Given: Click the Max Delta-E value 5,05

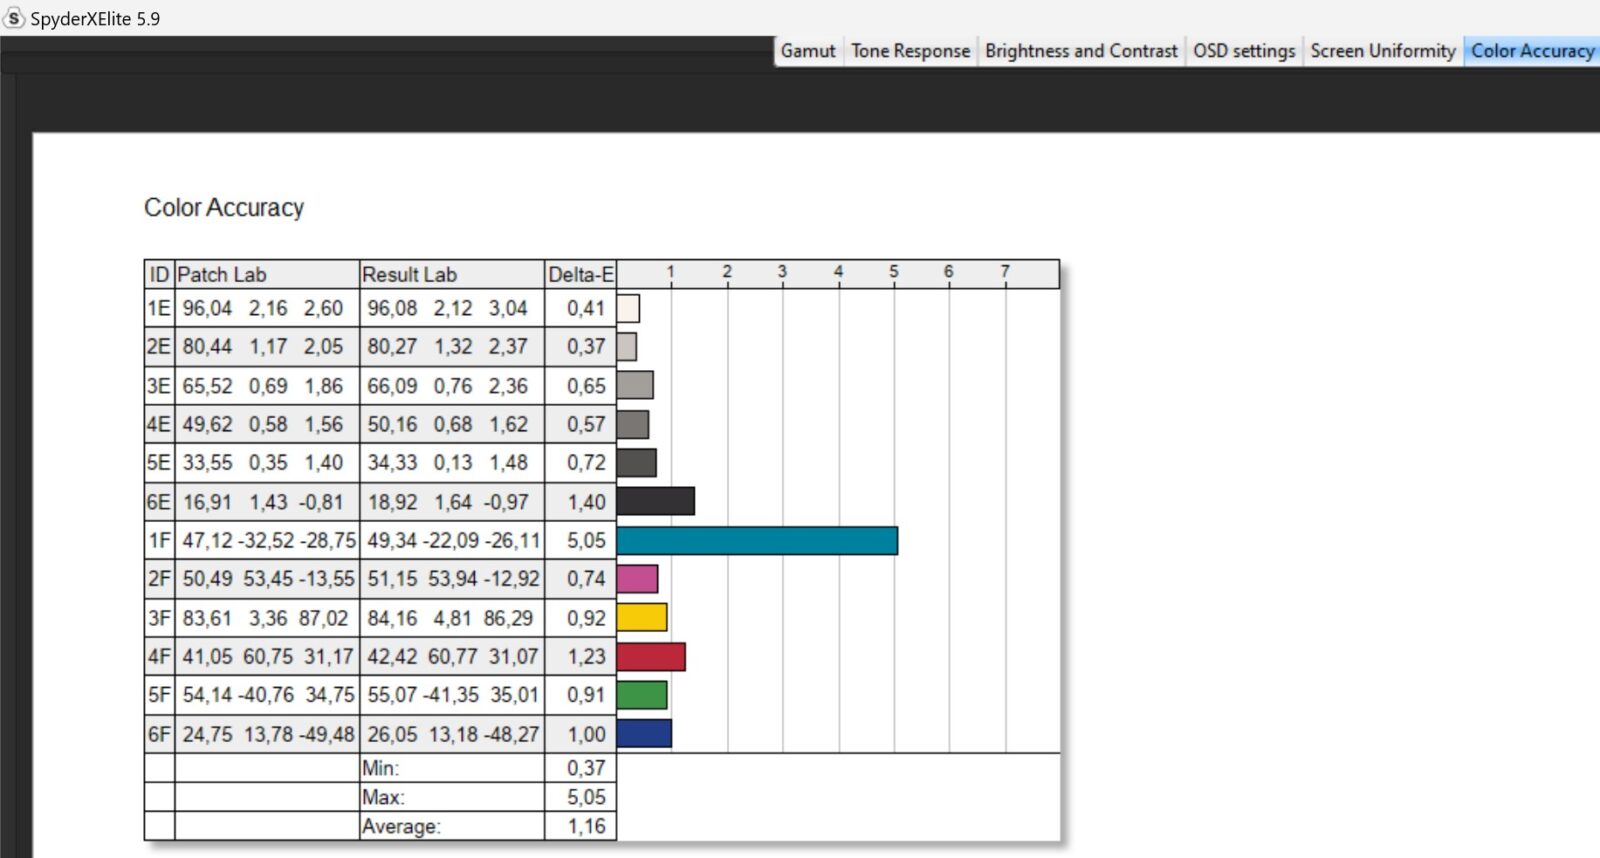Looking at the screenshot, I should [x=586, y=797].
